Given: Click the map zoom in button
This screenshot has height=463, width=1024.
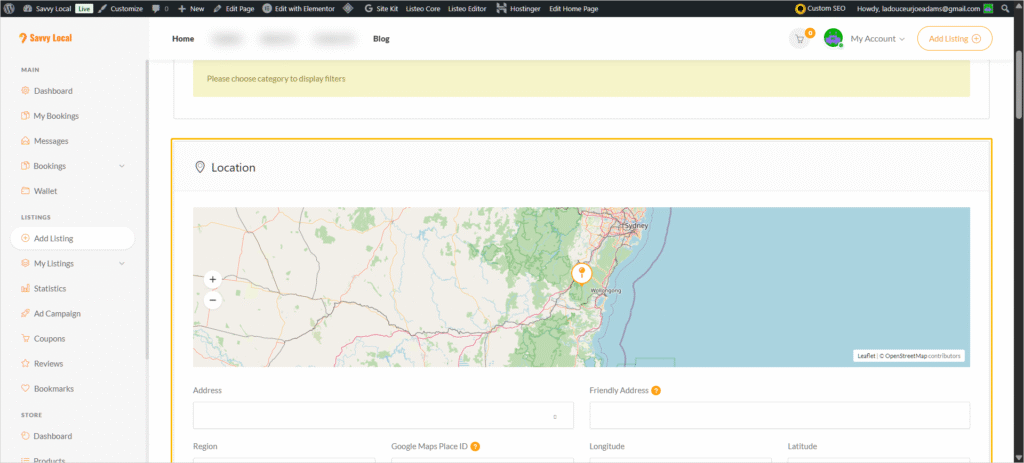Looking at the screenshot, I should pos(212,280).
